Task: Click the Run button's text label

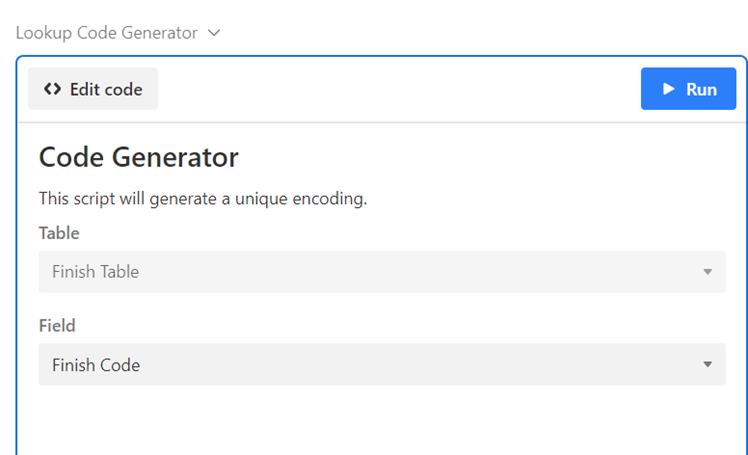Action: click(x=701, y=89)
